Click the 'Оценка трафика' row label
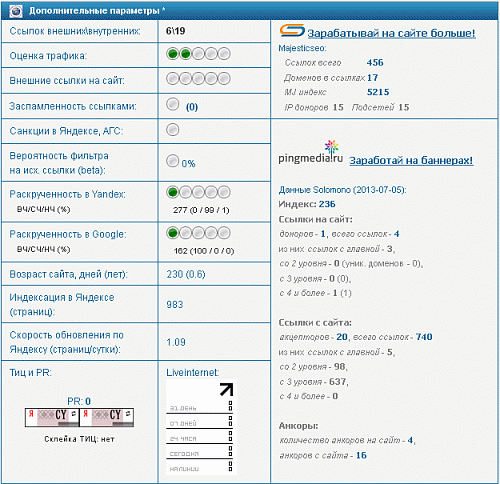Image resolution: width=500 pixels, height=484 pixels. click(x=48, y=56)
